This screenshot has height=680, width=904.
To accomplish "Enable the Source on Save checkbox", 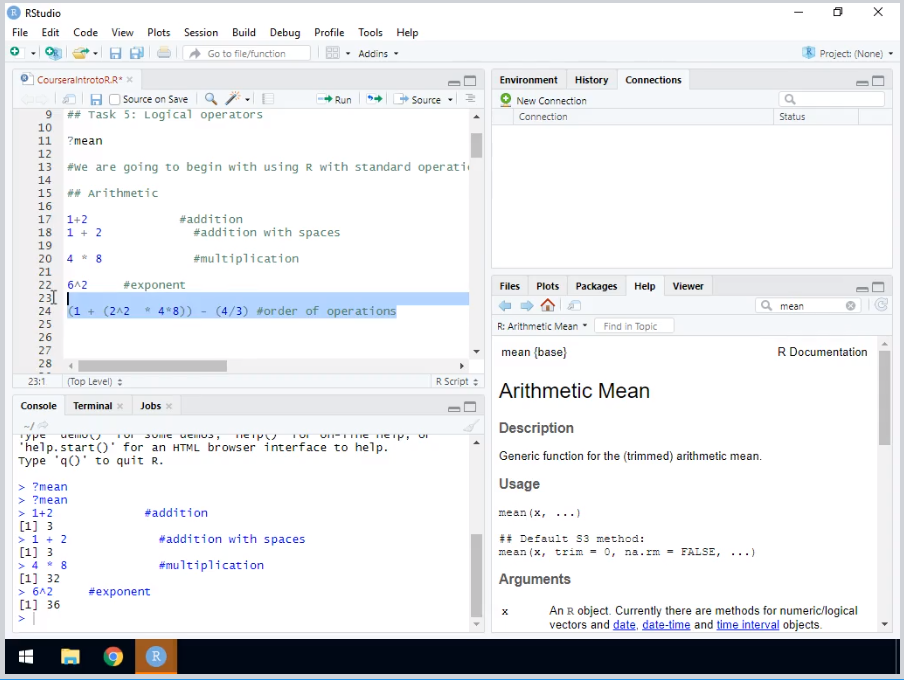I will pos(115,100).
